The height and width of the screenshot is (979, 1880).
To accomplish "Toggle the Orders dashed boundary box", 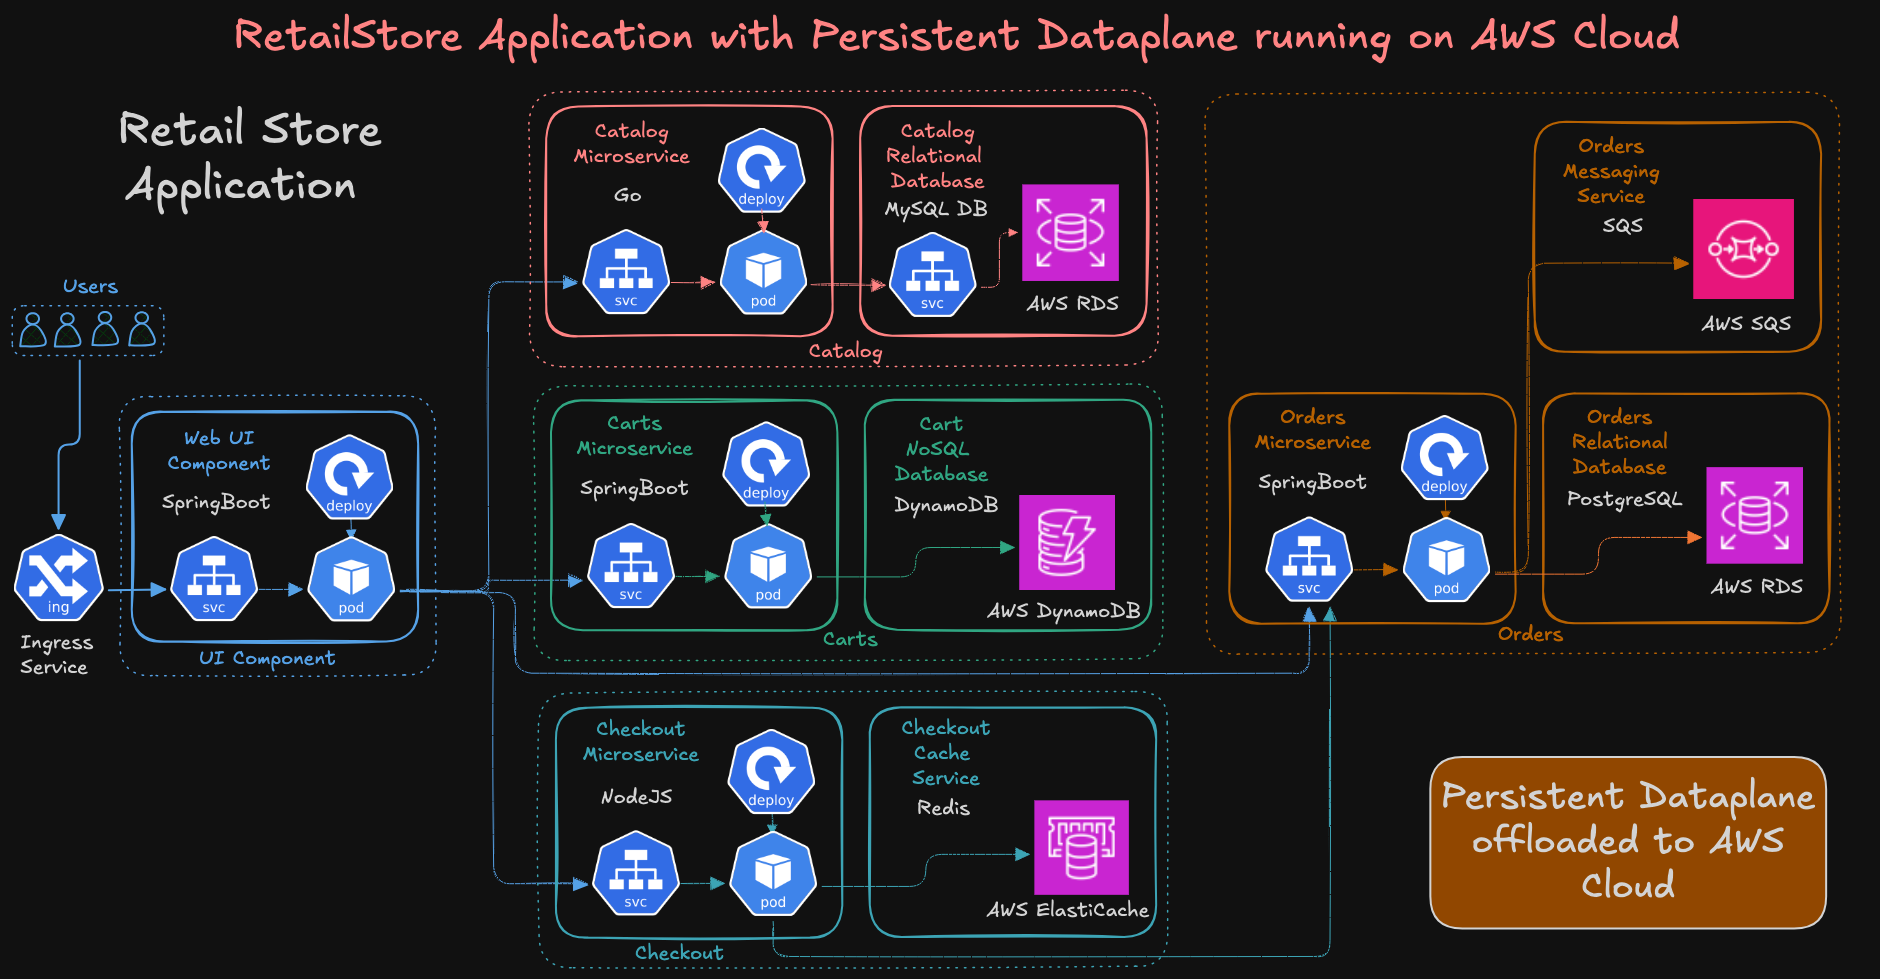I will tap(1530, 635).
